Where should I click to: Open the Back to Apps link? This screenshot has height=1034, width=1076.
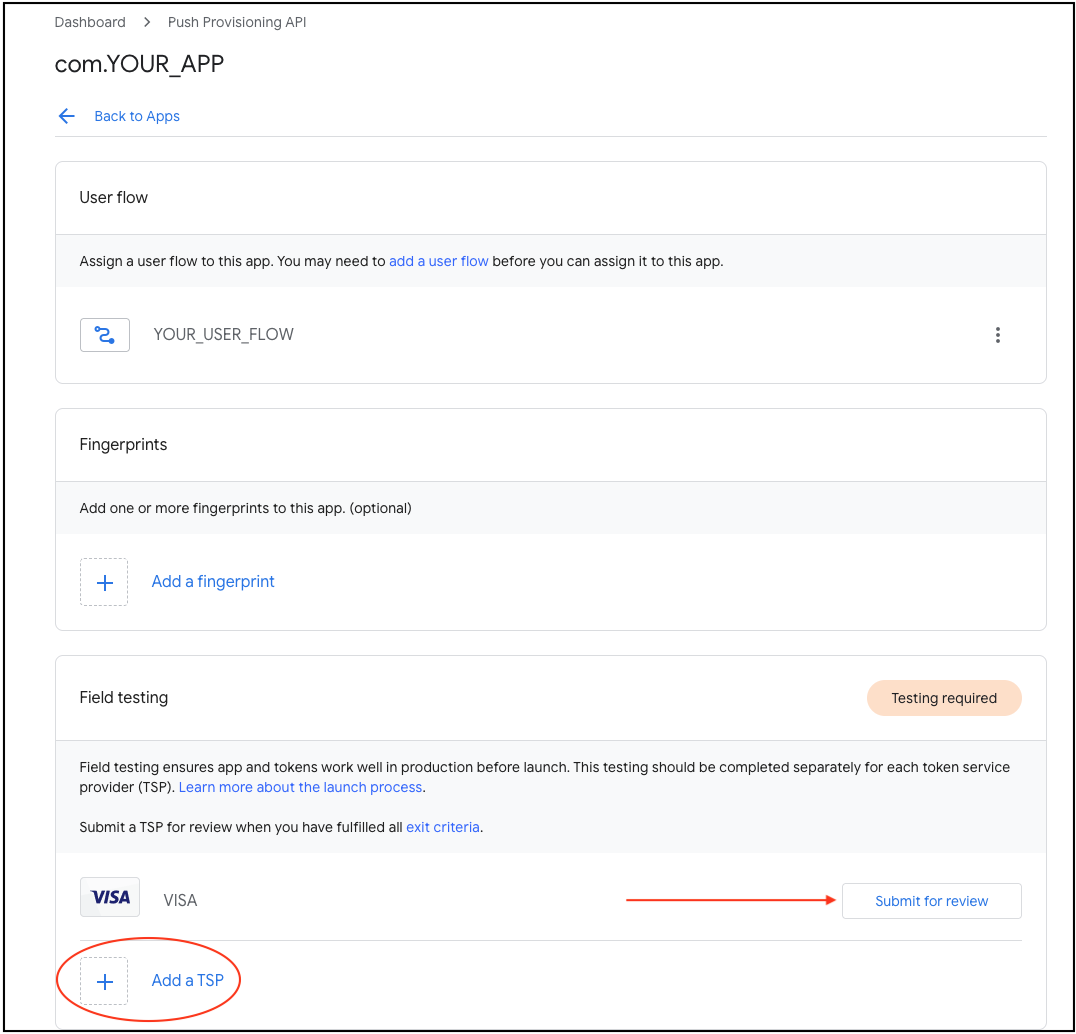click(x=137, y=116)
